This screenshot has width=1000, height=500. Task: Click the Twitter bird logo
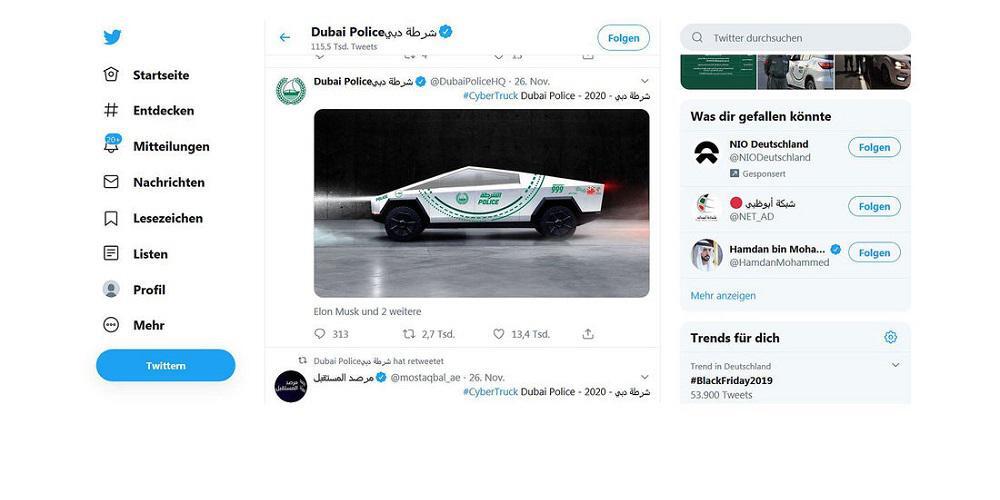tap(112, 38)
